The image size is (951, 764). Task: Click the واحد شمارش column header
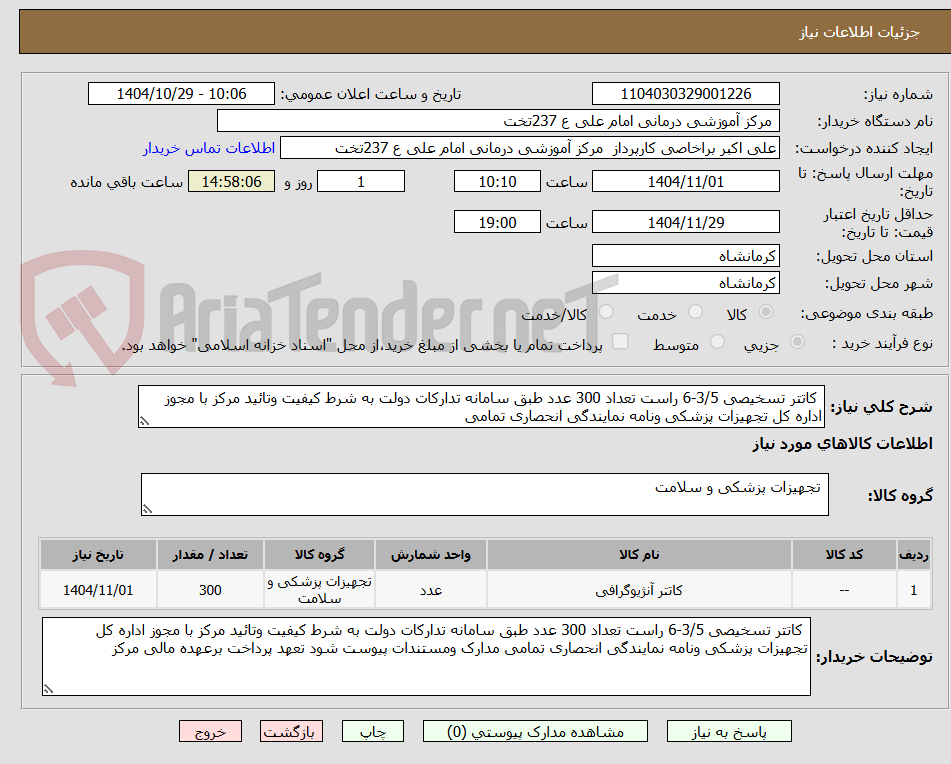pos(431,555)
